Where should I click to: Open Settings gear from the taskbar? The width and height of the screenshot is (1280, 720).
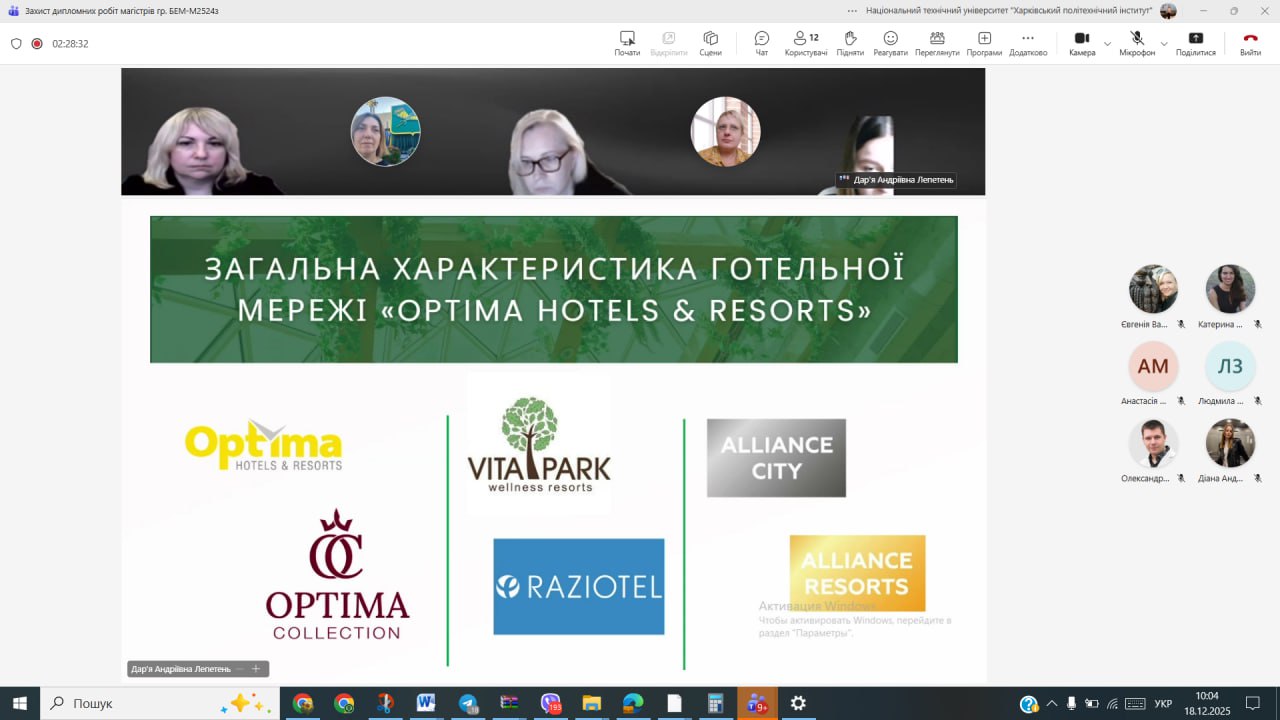coord(798,703)
